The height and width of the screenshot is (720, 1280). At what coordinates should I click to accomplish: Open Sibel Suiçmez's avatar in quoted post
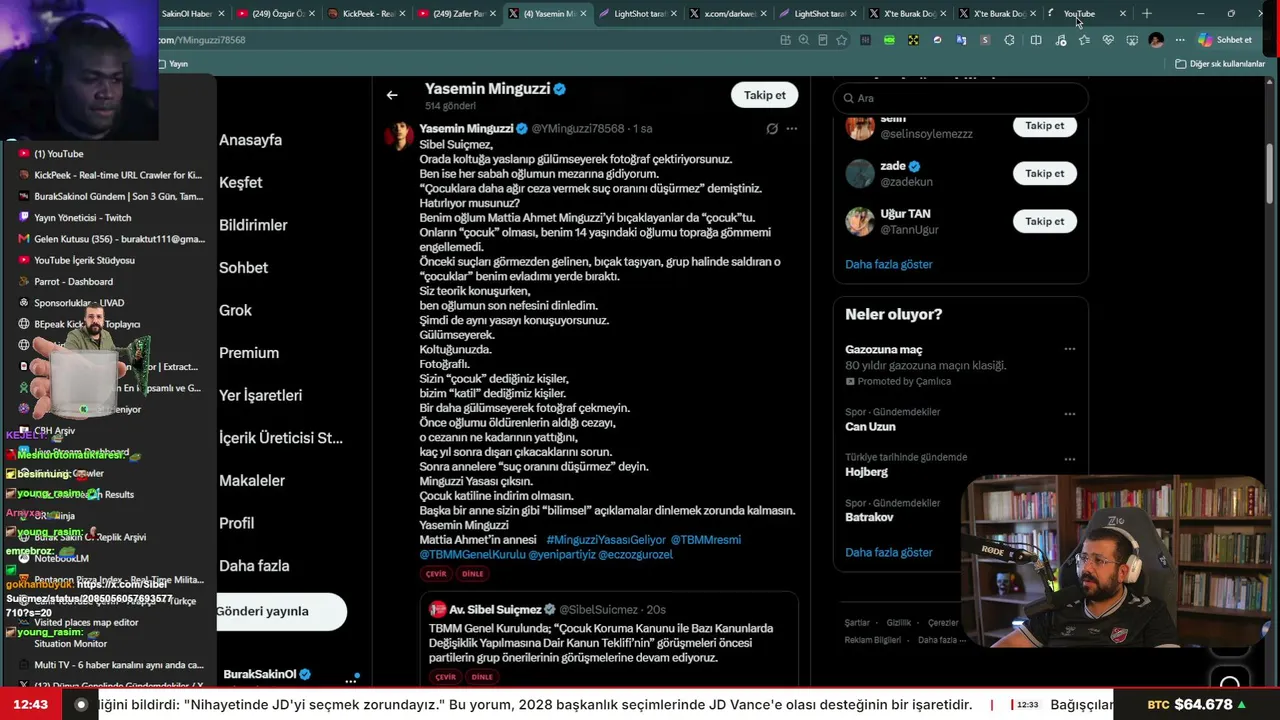coord(438,609)
